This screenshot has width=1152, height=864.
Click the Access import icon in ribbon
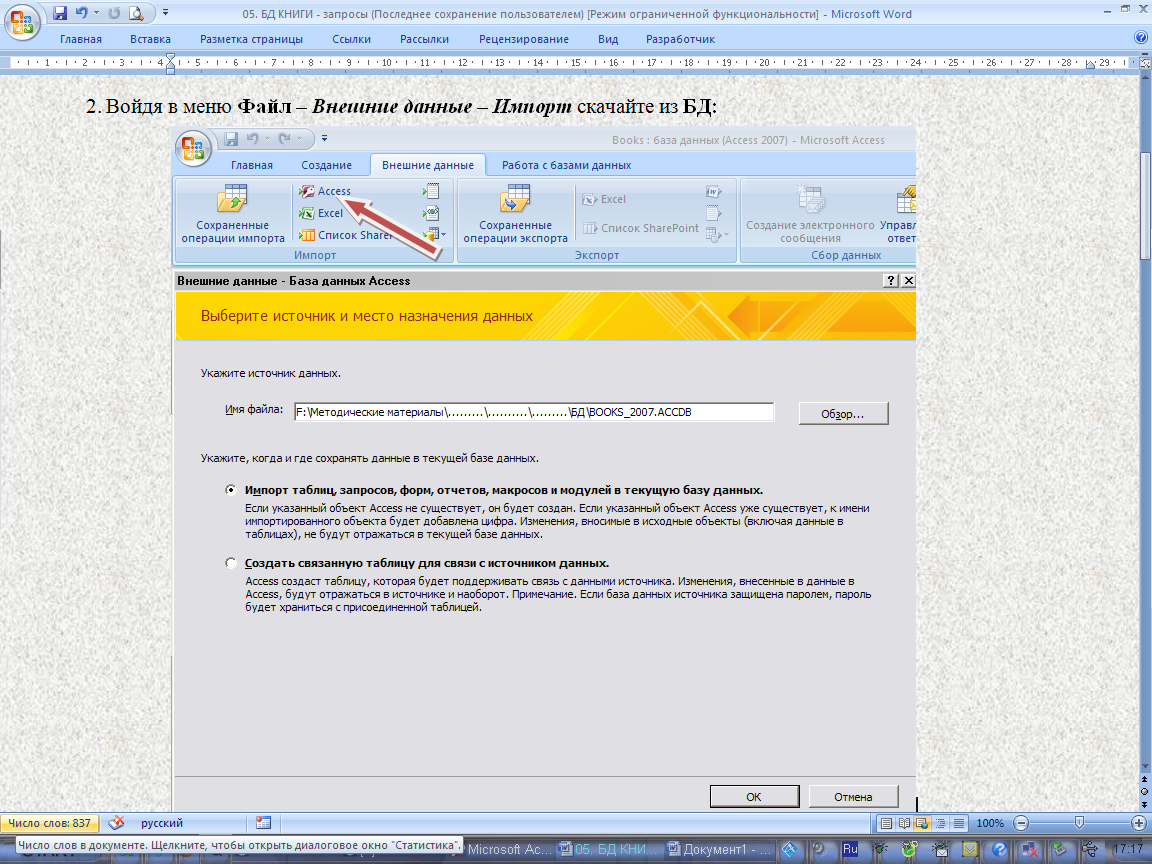pyautogui.click(x=307, y=191)
